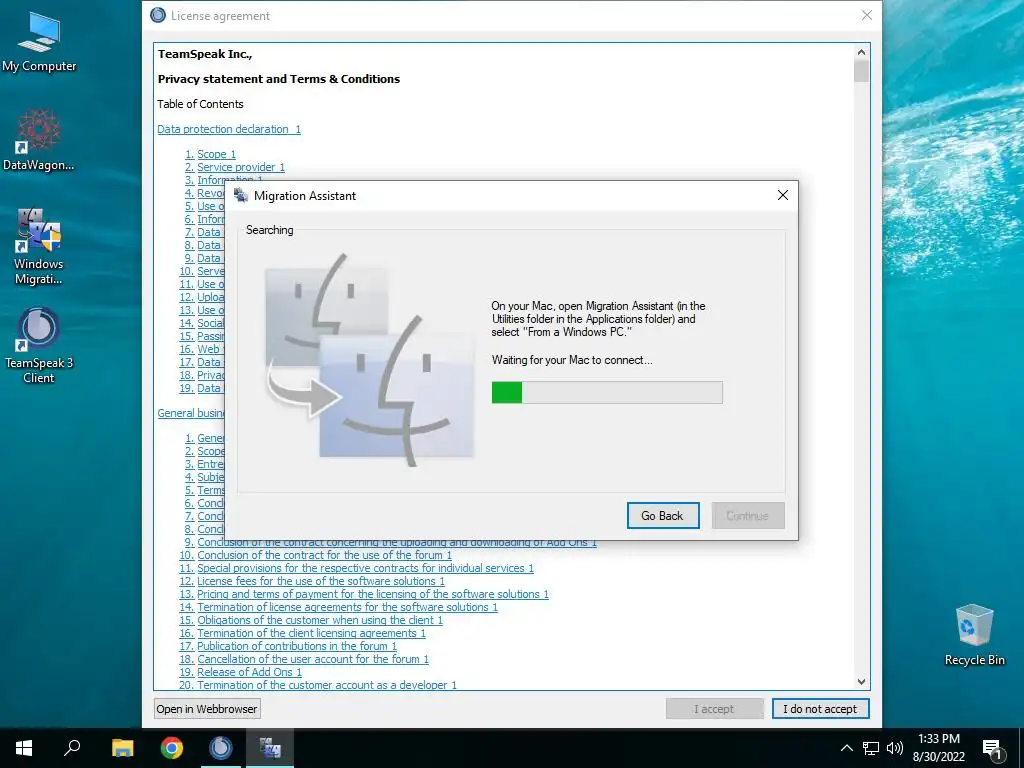Open the Recycle Bin

pos(974,635)
